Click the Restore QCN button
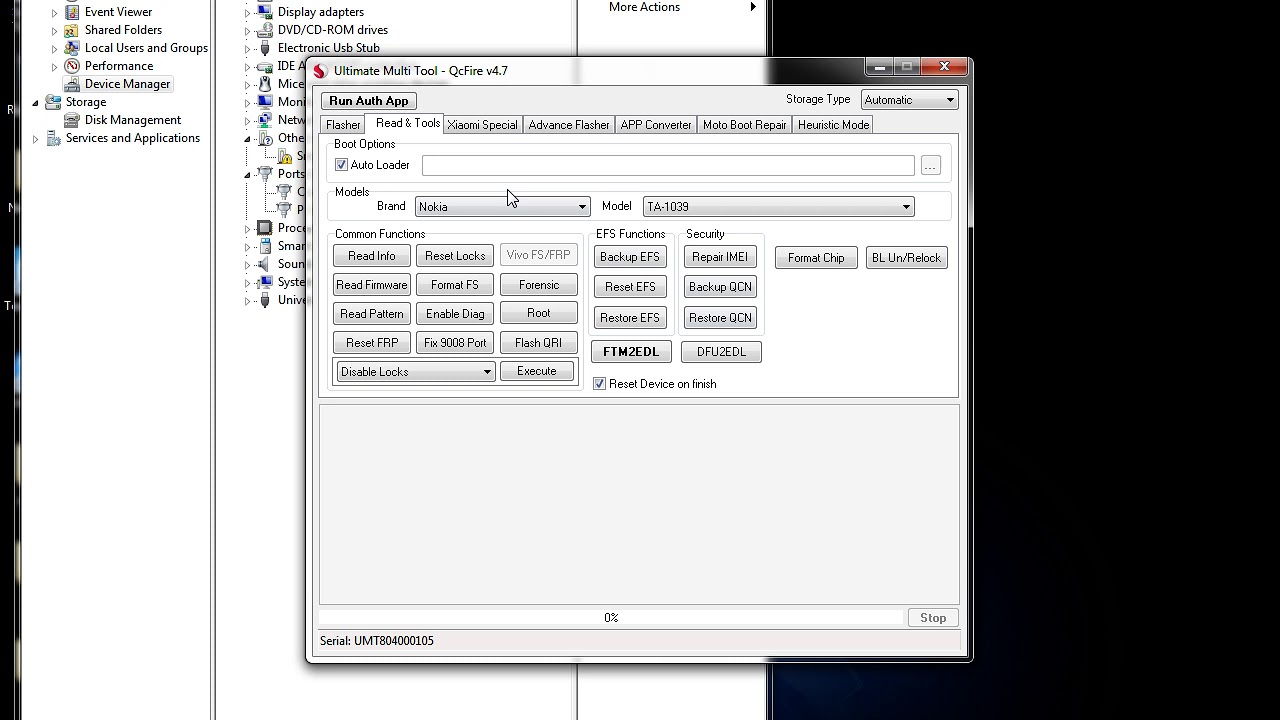The image size is (1280, 720). point(720,318)
